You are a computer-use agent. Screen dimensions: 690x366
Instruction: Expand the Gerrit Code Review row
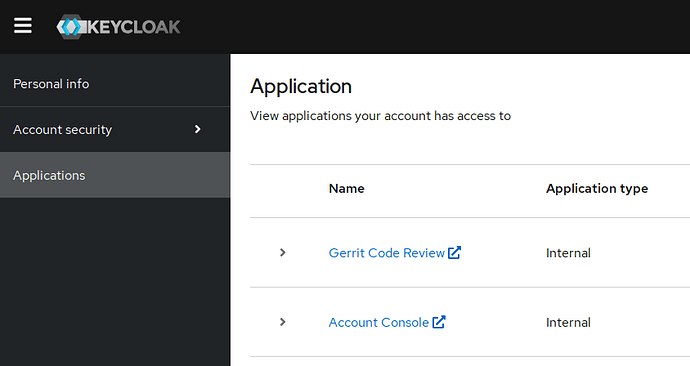pyautogui.click(x=283, y=253)
